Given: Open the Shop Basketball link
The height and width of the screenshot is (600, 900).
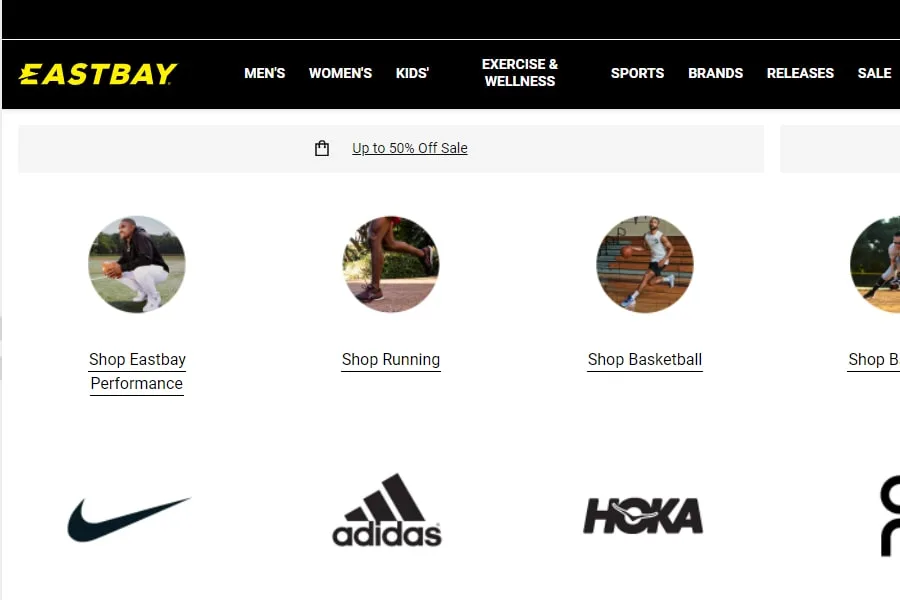Looking at the screenshot, I should coord(645,360).
